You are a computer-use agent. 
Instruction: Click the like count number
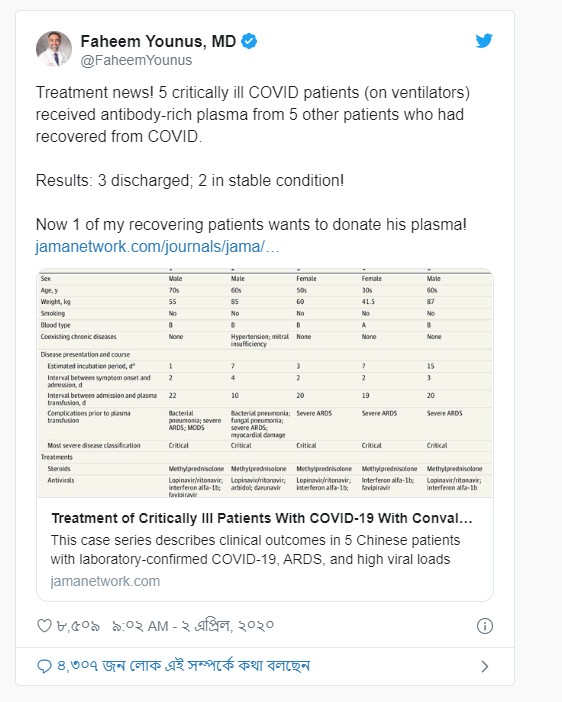(x=78, y=625)
